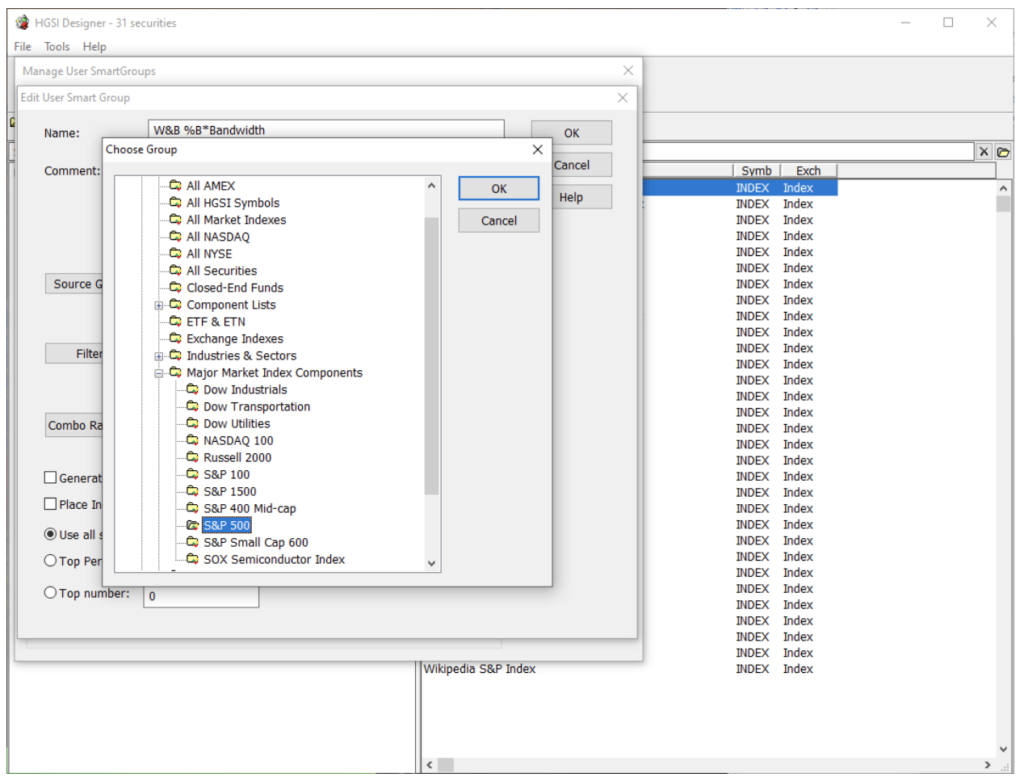Screen dimensions: 1024x782
Task: Open the Tools menu
Action: (57, 46)
